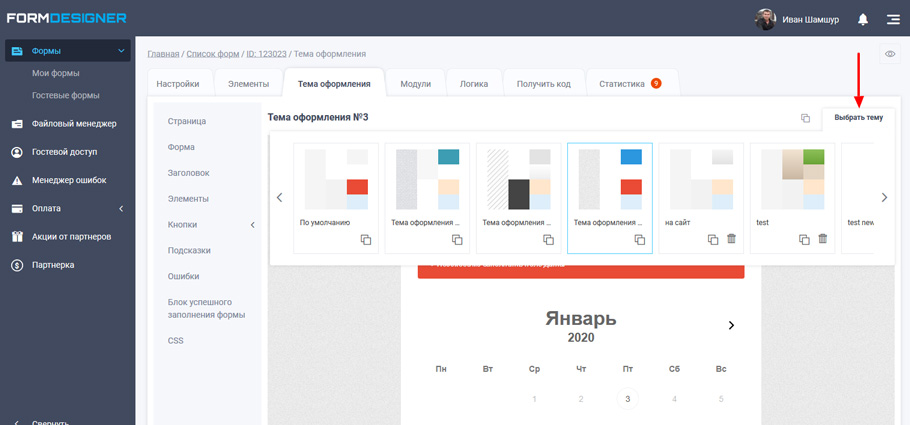The image size is (910, 425).
Task: Click the Тема оформления №3 title
Action: coord(318,117)
